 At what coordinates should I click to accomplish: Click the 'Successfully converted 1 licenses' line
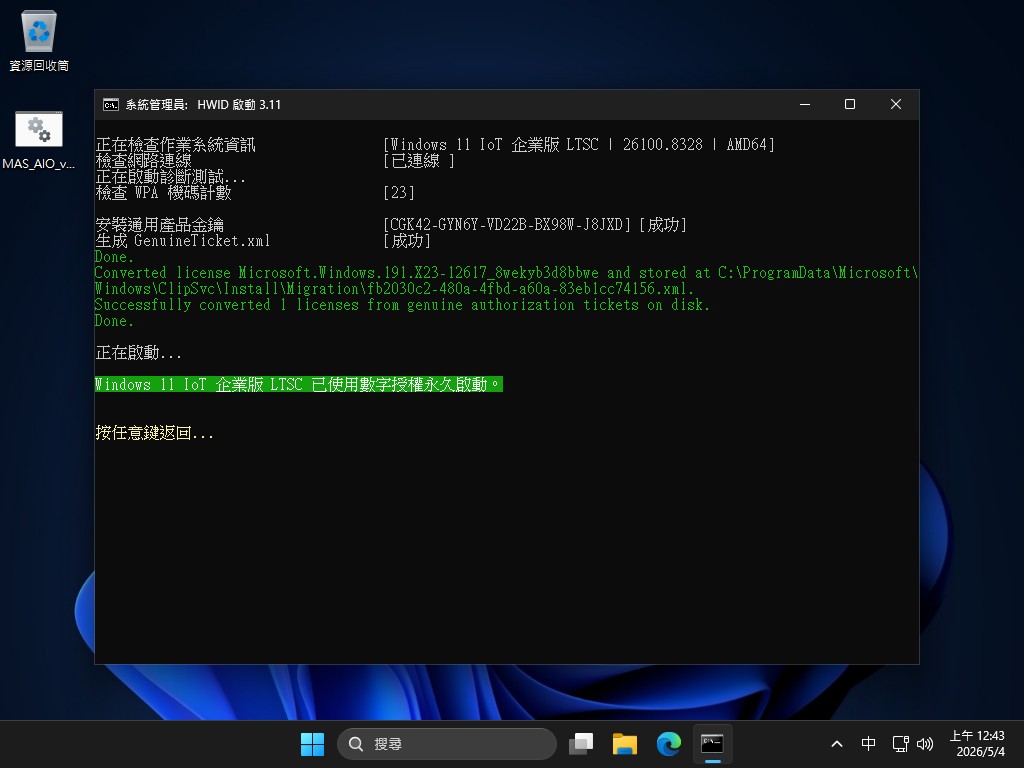(402, 305)
